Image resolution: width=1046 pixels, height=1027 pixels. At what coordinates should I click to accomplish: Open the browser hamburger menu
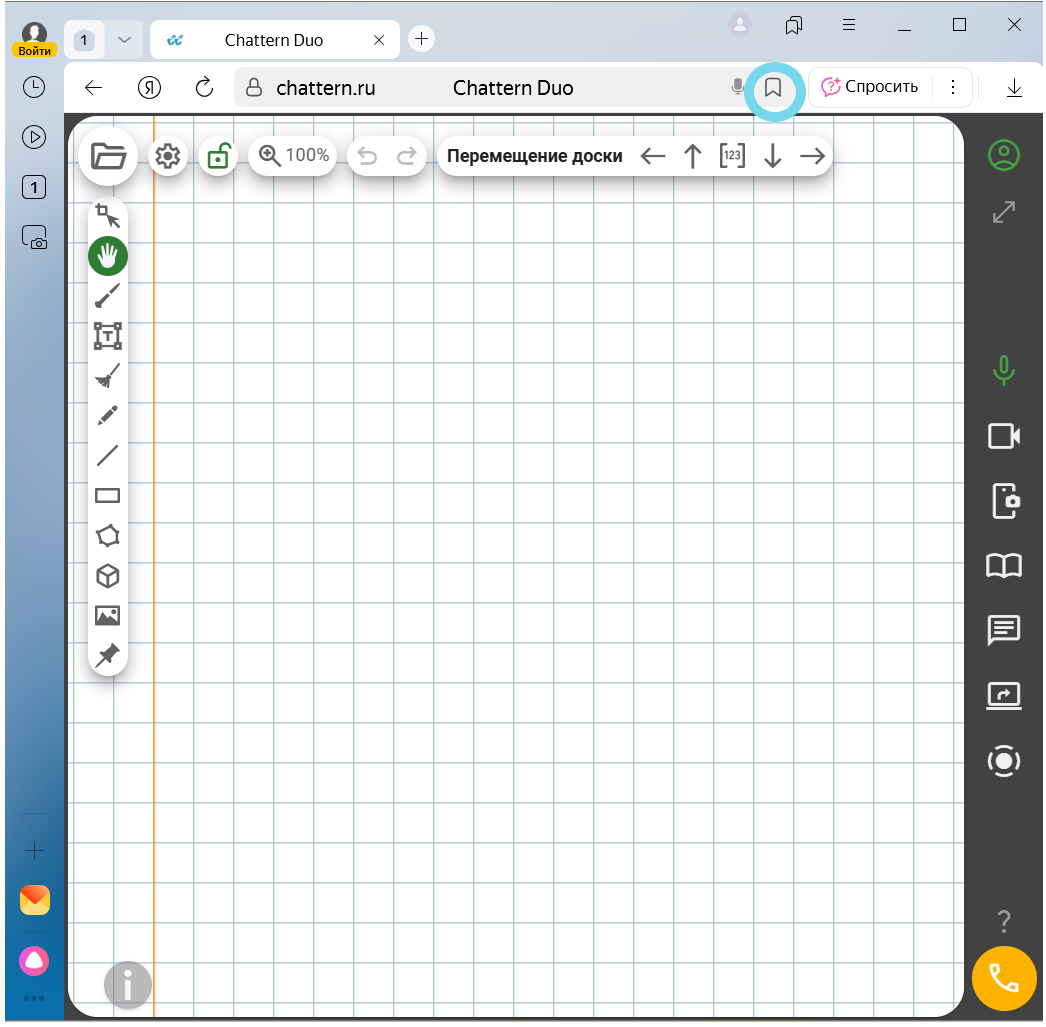click(x=848, y=25)
